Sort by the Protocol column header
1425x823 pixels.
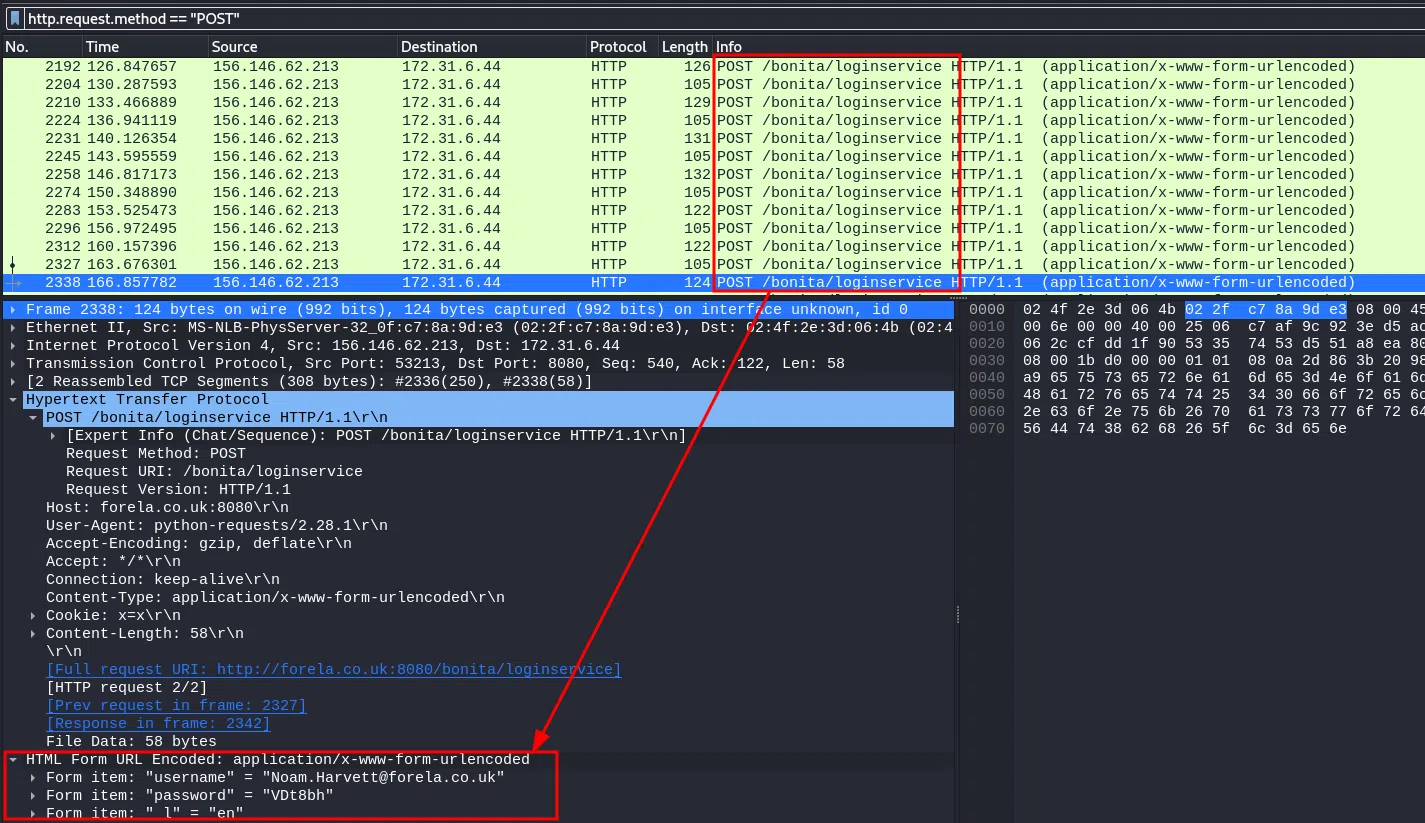[x=617, y=47]
